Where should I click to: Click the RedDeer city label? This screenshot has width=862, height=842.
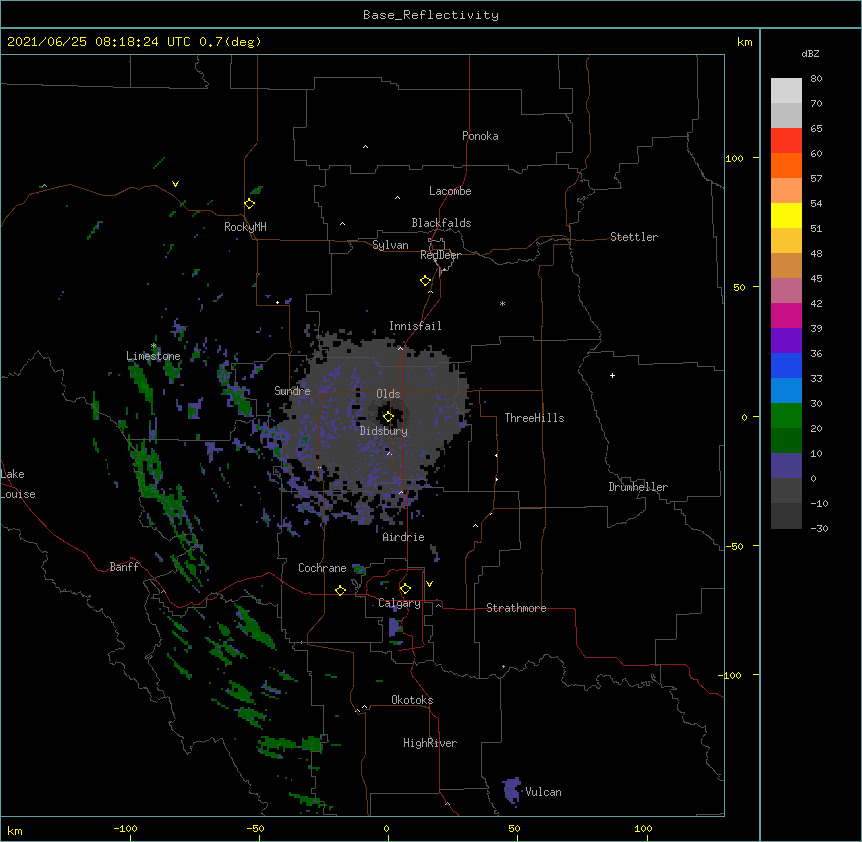coord(440,255)
